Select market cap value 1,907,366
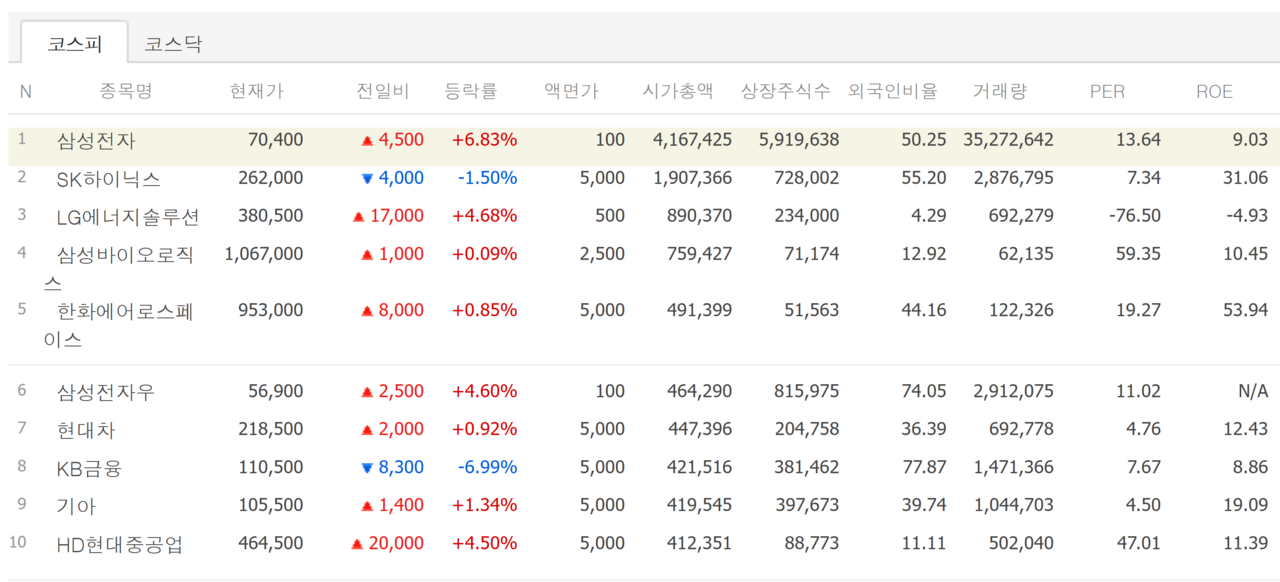 pos(692,178)
